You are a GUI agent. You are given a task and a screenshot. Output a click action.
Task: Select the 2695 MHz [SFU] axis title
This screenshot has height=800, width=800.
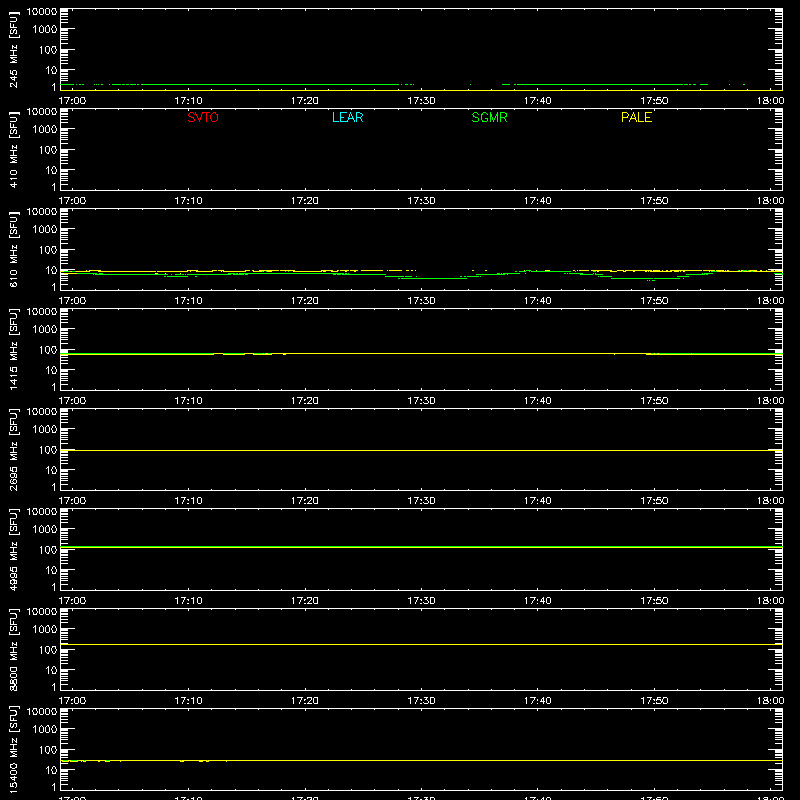tap(13, 449)
